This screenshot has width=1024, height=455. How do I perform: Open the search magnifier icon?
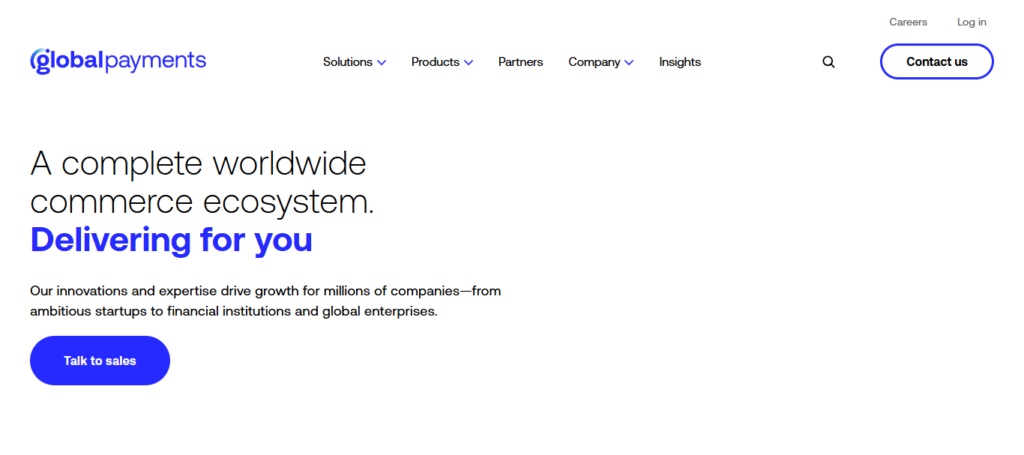(828, 62)
